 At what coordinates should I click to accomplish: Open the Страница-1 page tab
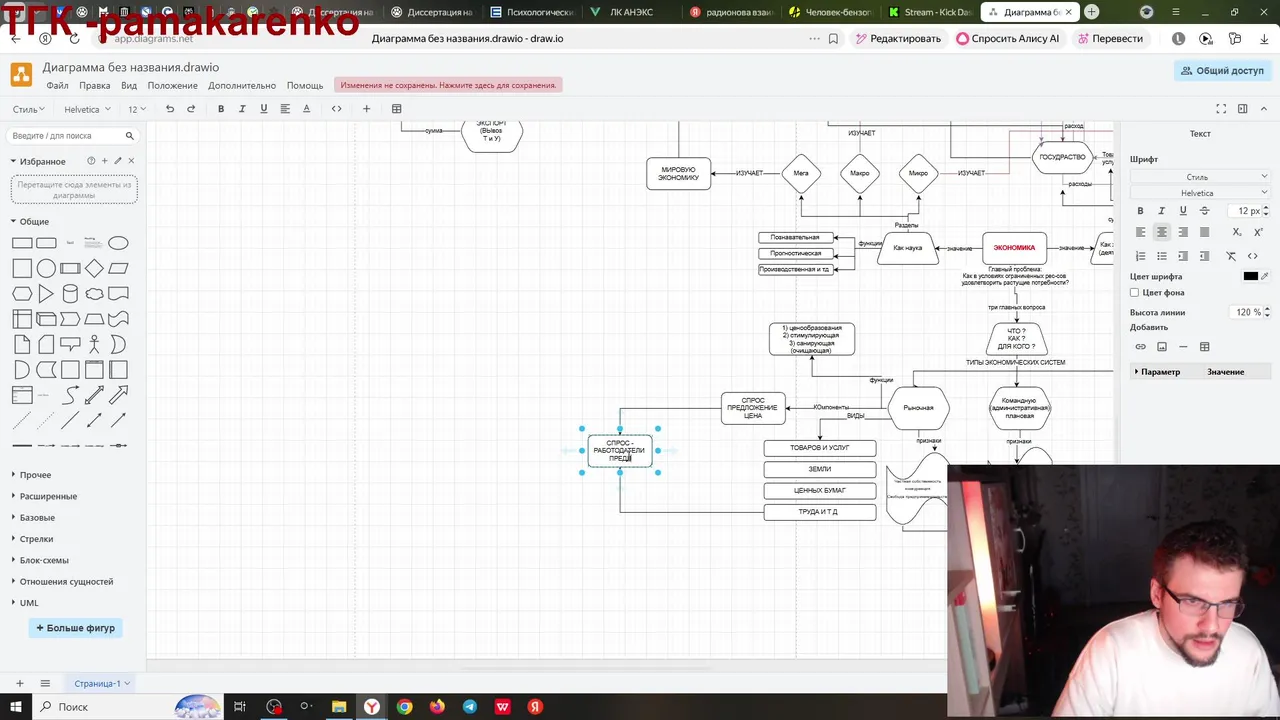click(102, 684)
